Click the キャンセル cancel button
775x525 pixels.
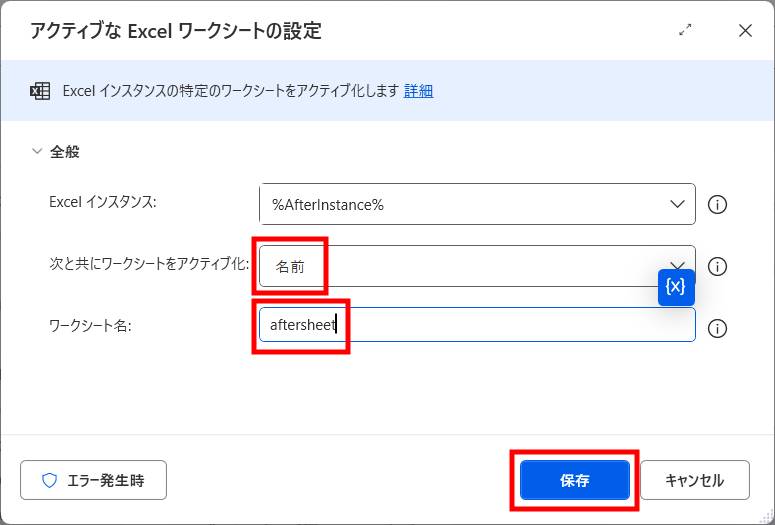(x=695, y=480)
